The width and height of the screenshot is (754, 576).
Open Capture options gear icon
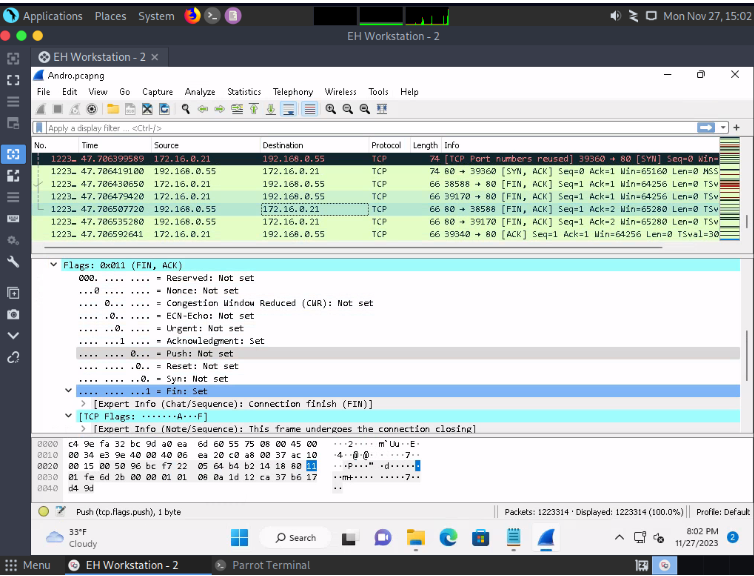tap(91, 109)
